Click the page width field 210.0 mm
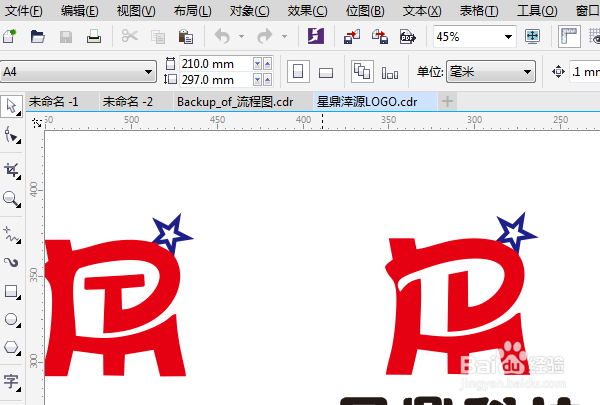This screenshot has width=600, height=405. pyautogui.click(x=216, y=64)
